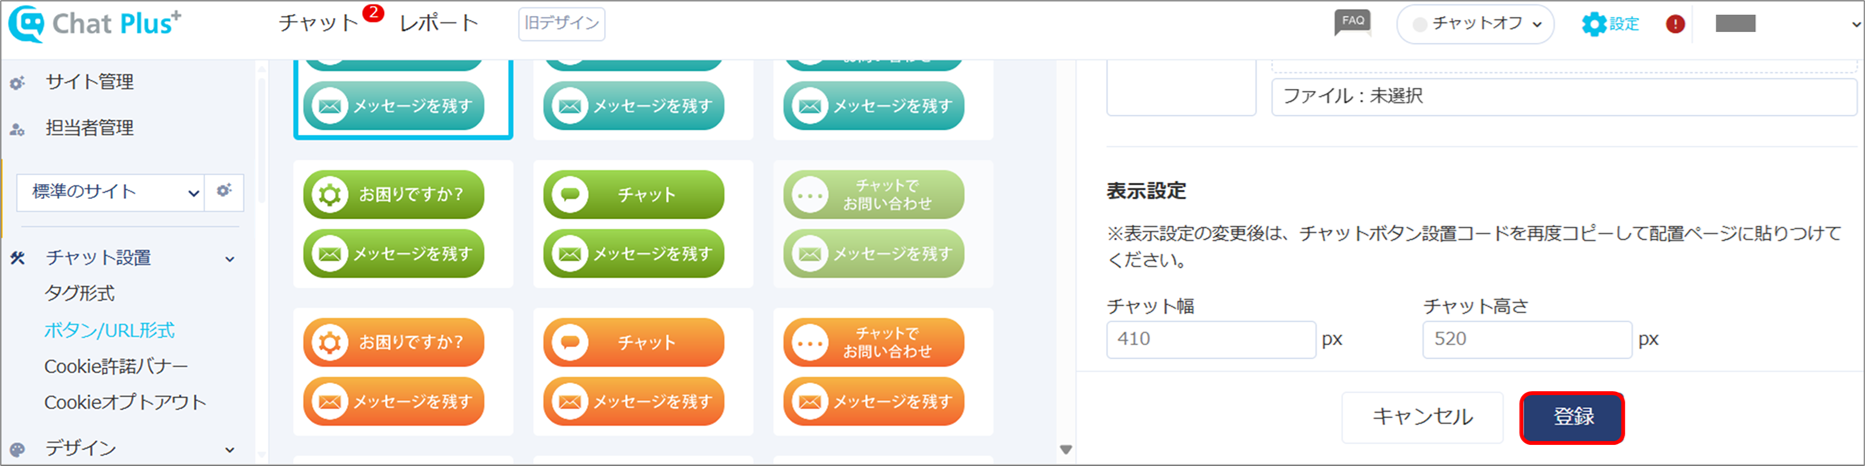Viewport: 1865px width, 466px height.
Task: Switch to 旧デザイン
Action: pyautogui.click(x=562, y=23)
